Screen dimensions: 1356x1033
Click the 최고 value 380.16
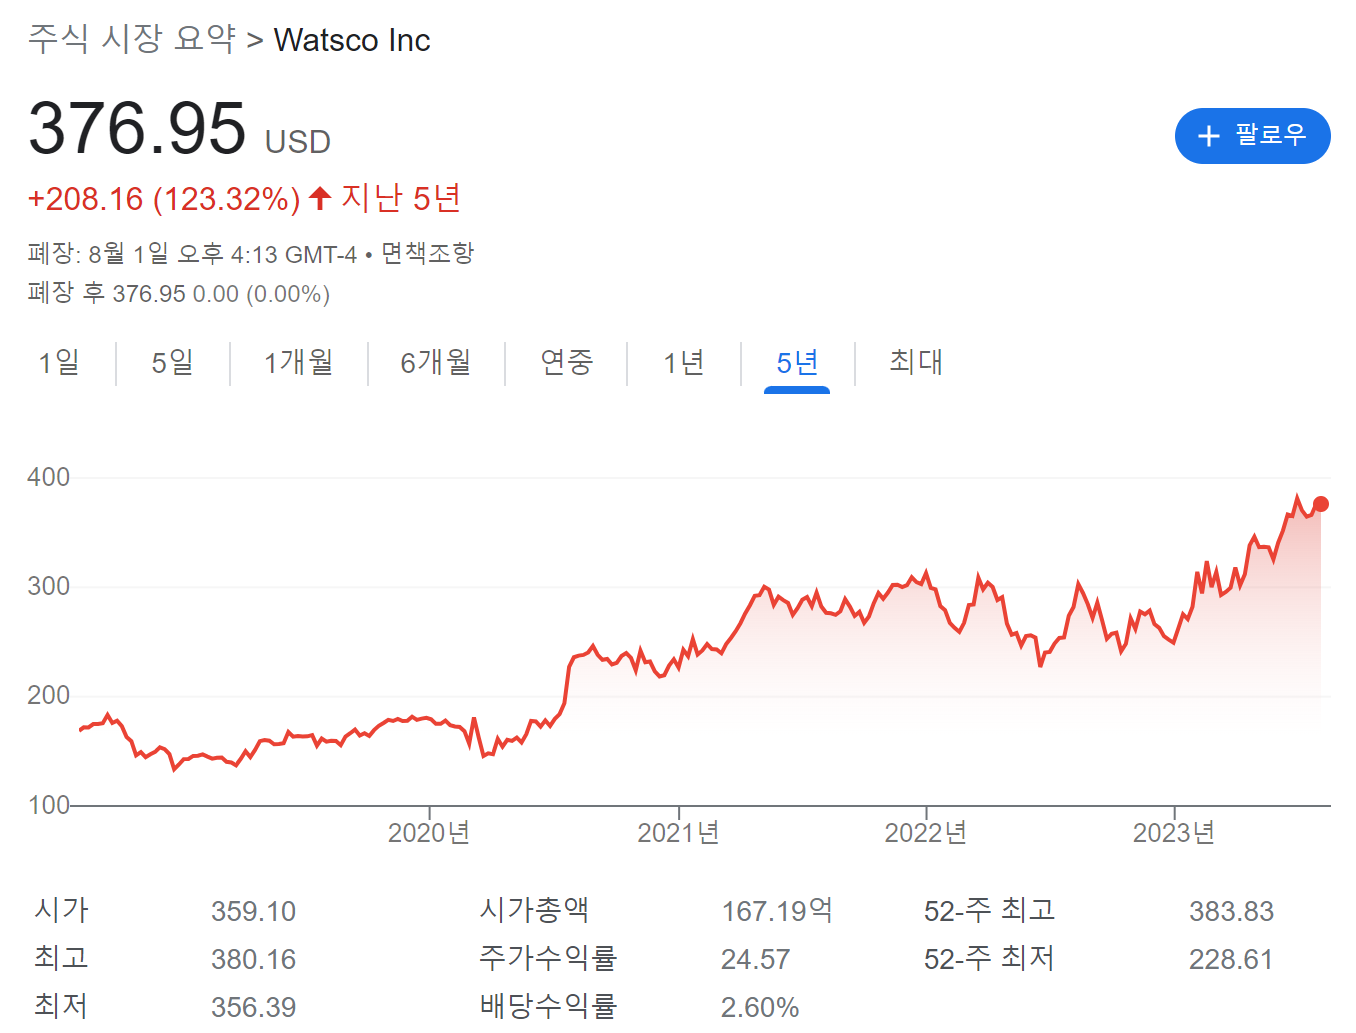(x=253, y=959)
